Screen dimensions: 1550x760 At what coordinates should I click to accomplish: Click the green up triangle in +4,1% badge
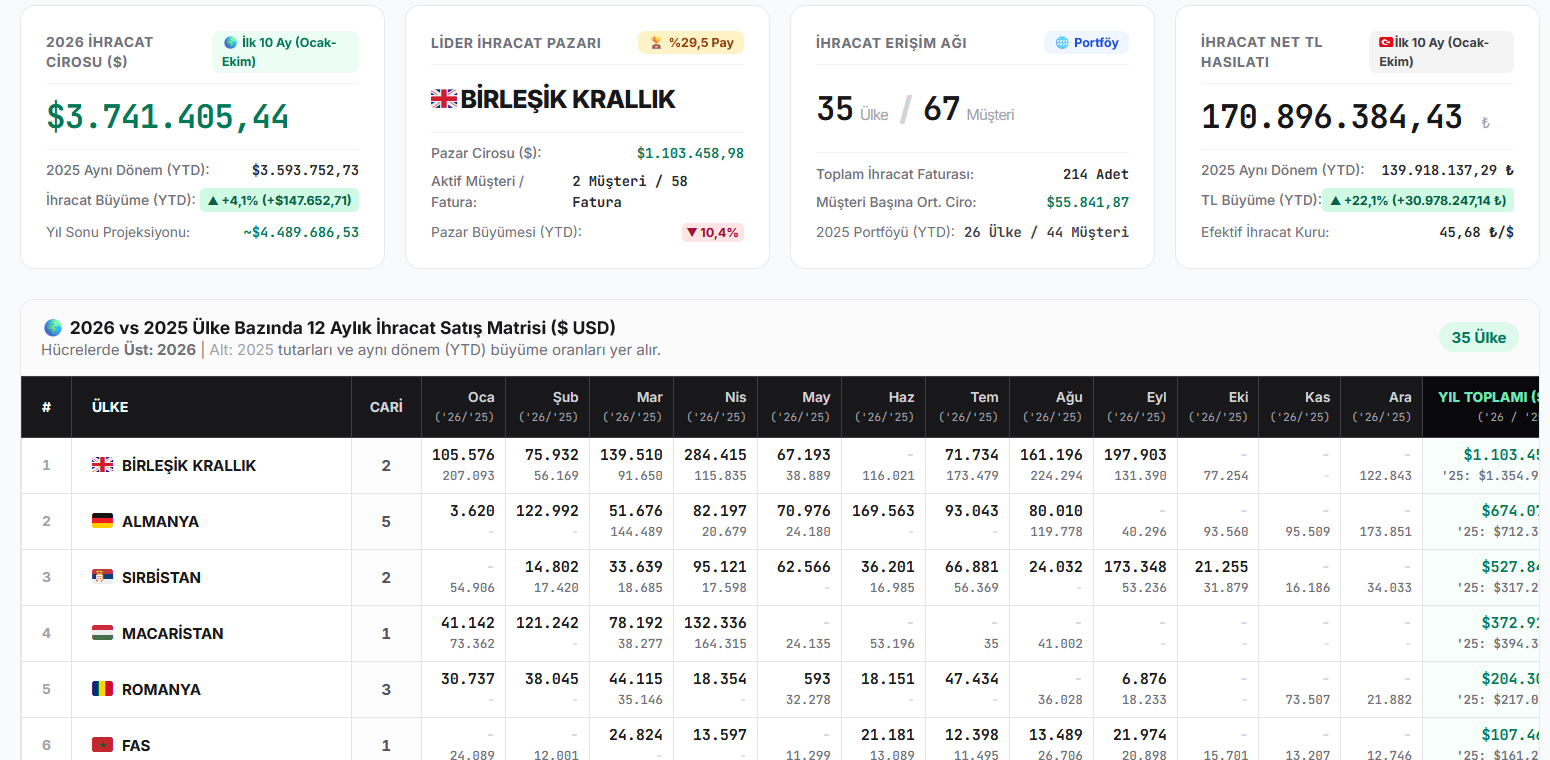213,201
